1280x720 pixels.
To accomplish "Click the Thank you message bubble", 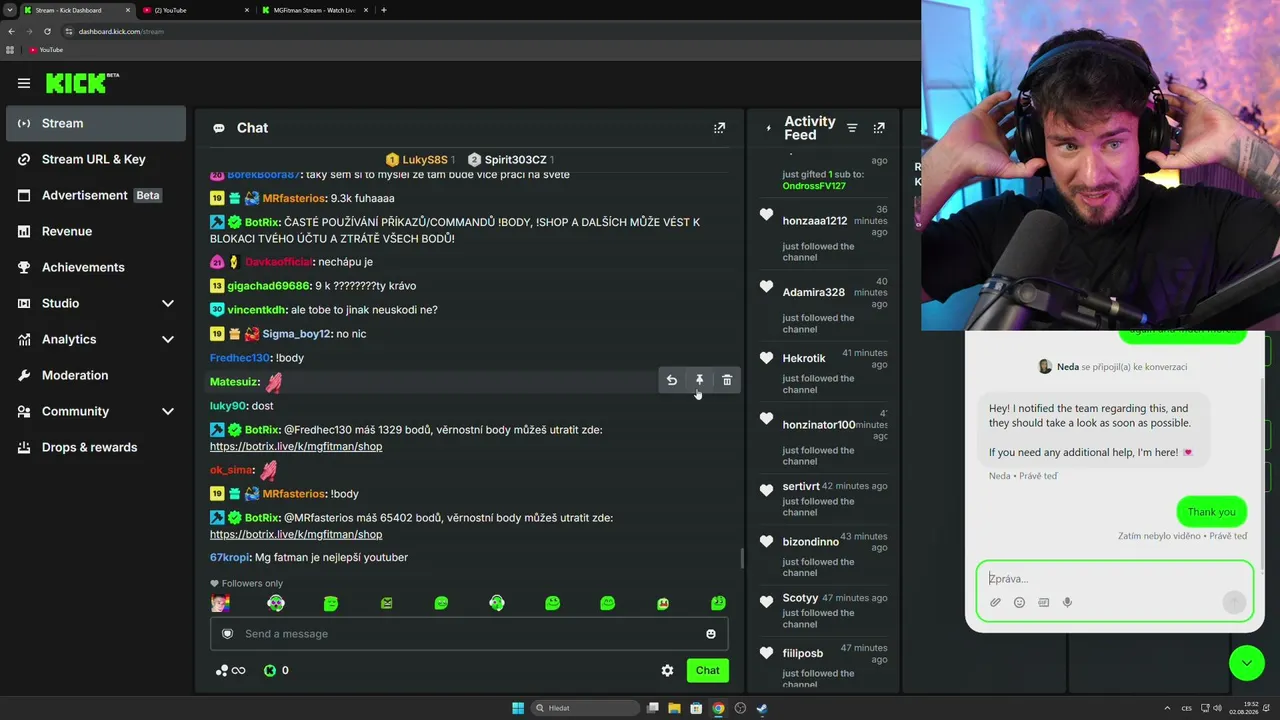I will click(x=1211, y=512).
